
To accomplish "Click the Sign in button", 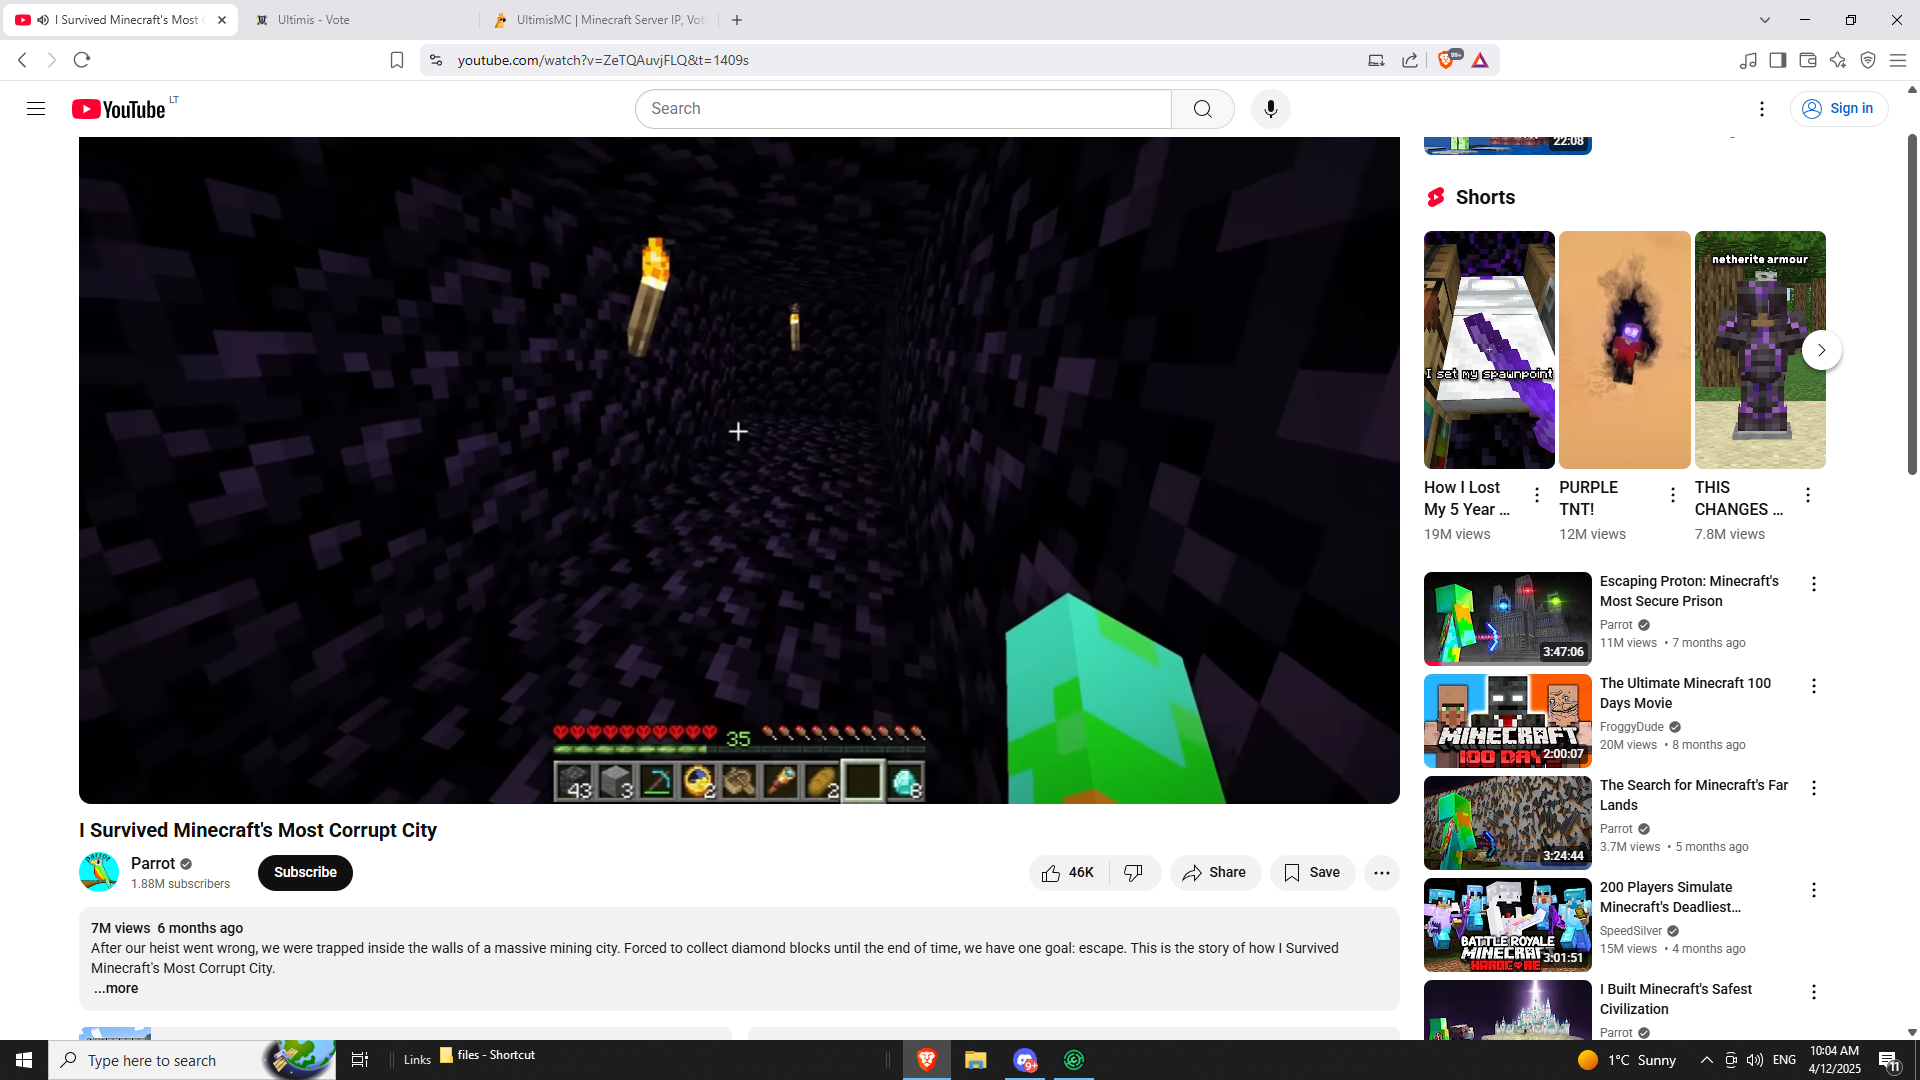I will tap(1838, 109).
